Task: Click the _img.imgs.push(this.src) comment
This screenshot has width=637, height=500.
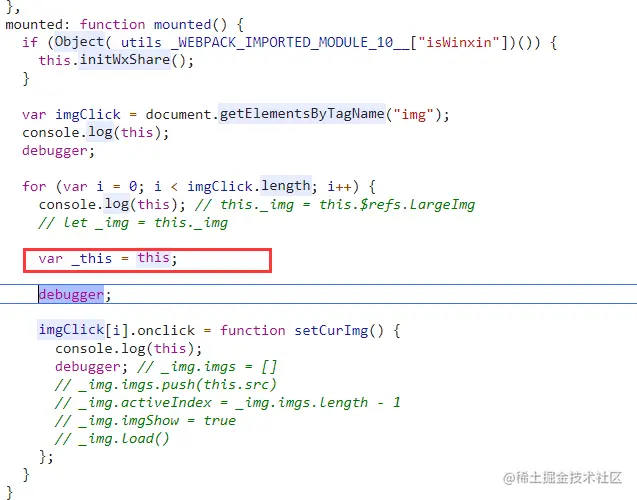Action: [x=166, y=384]
